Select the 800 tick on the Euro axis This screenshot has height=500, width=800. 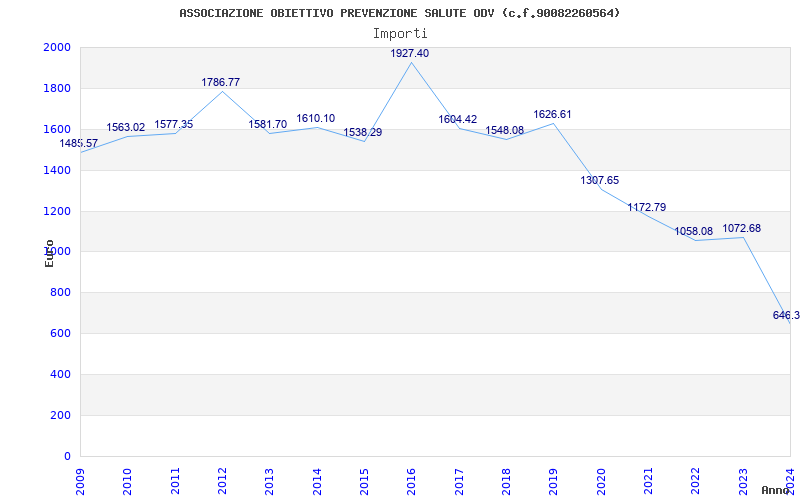pos(63,292)
